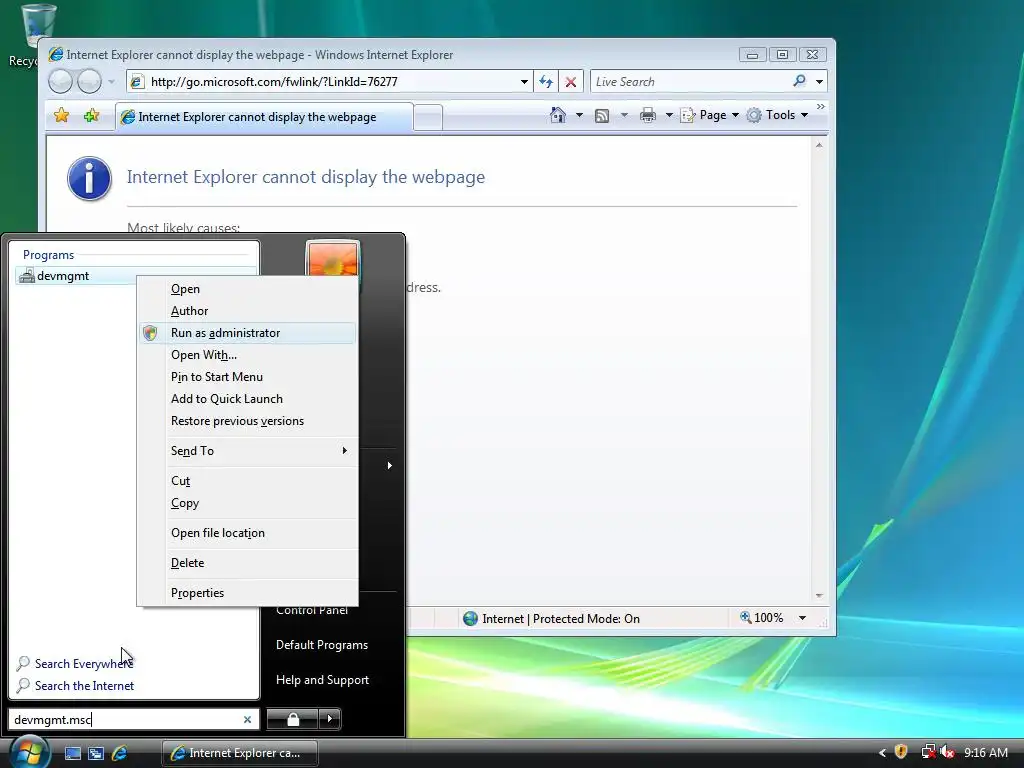The image size is (1024, 768).
Task: Click the user account picture thumbnail
Action: [332, 259]
